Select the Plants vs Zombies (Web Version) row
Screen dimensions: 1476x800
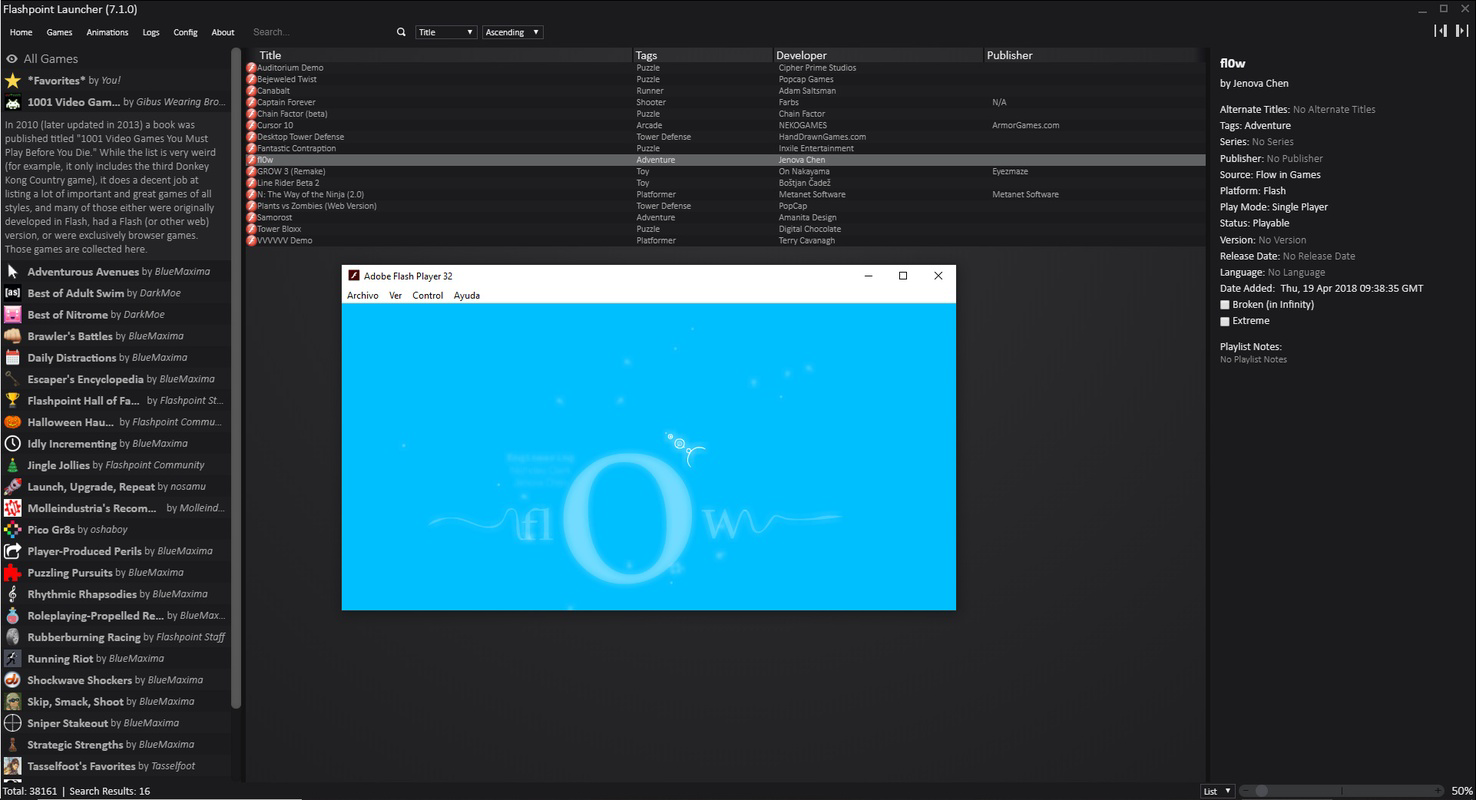[x=725, y=206]
